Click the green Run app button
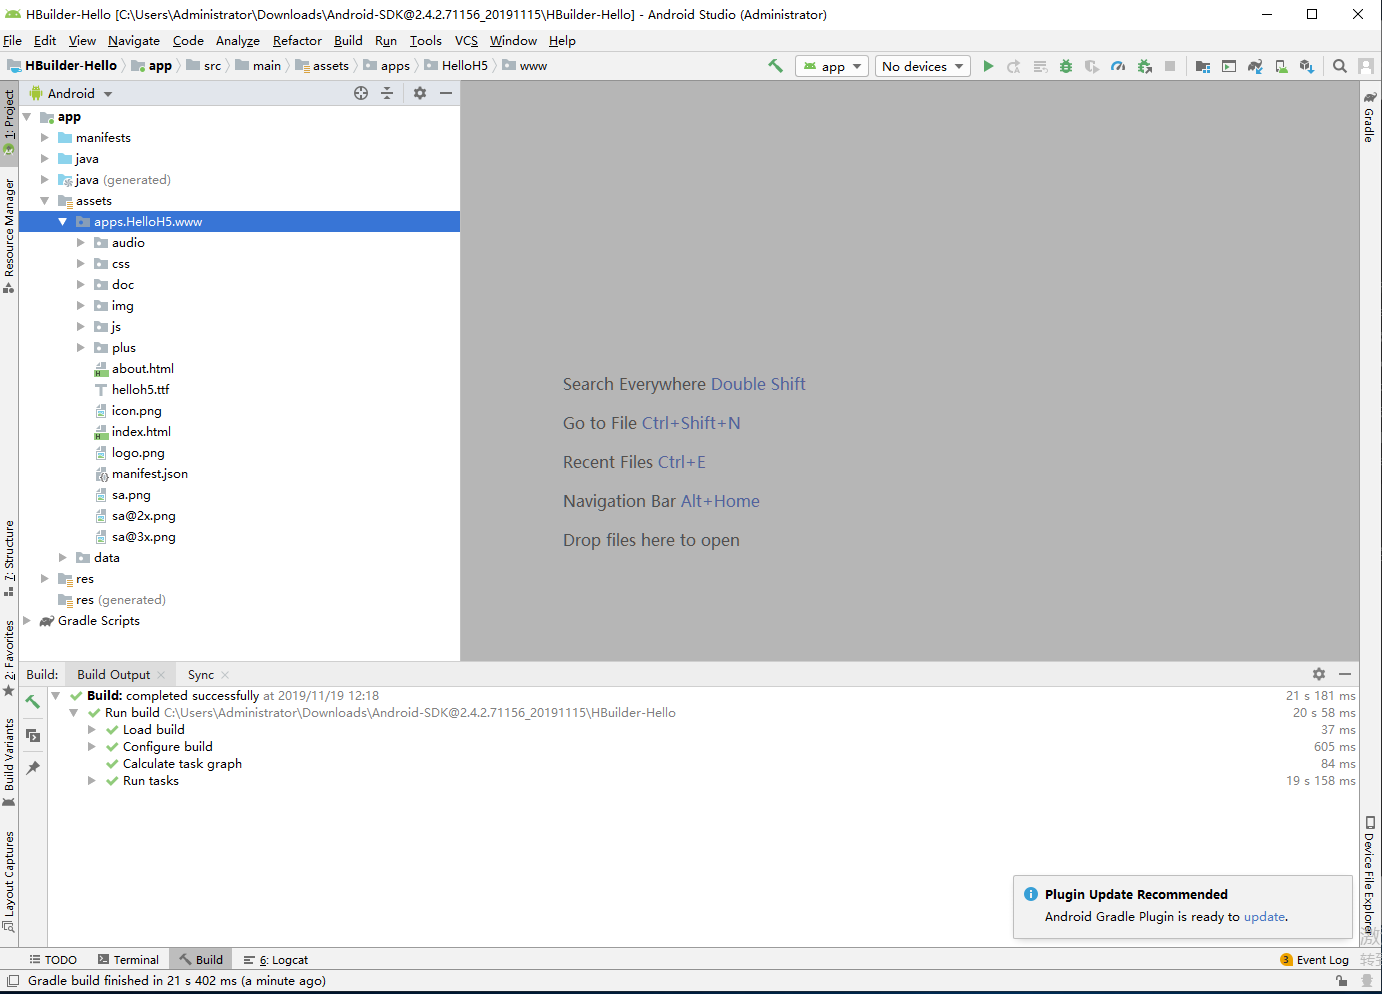1382x994 pixels. point(988,66)
